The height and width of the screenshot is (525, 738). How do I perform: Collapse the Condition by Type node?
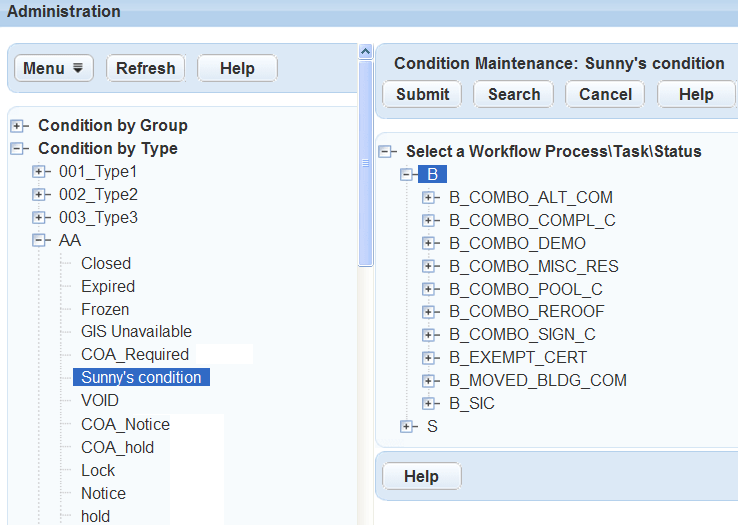tap(18, 149)
